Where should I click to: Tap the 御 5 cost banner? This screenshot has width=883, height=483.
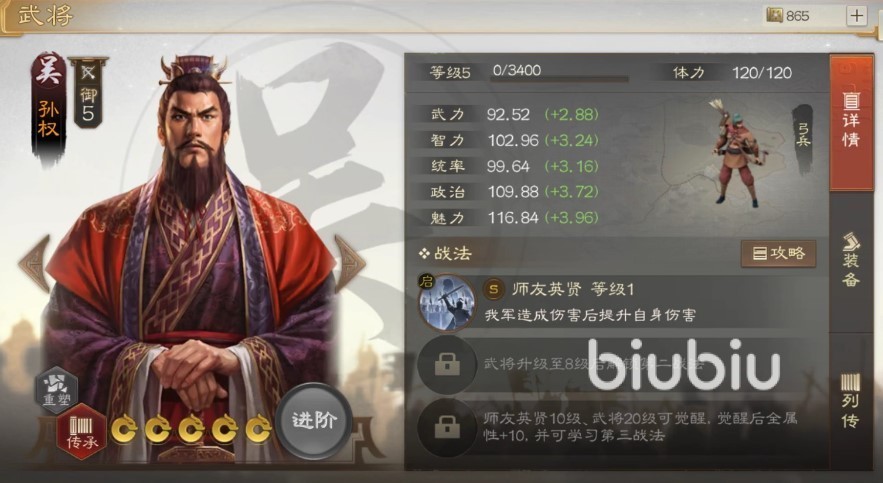(x=88, y=93)
